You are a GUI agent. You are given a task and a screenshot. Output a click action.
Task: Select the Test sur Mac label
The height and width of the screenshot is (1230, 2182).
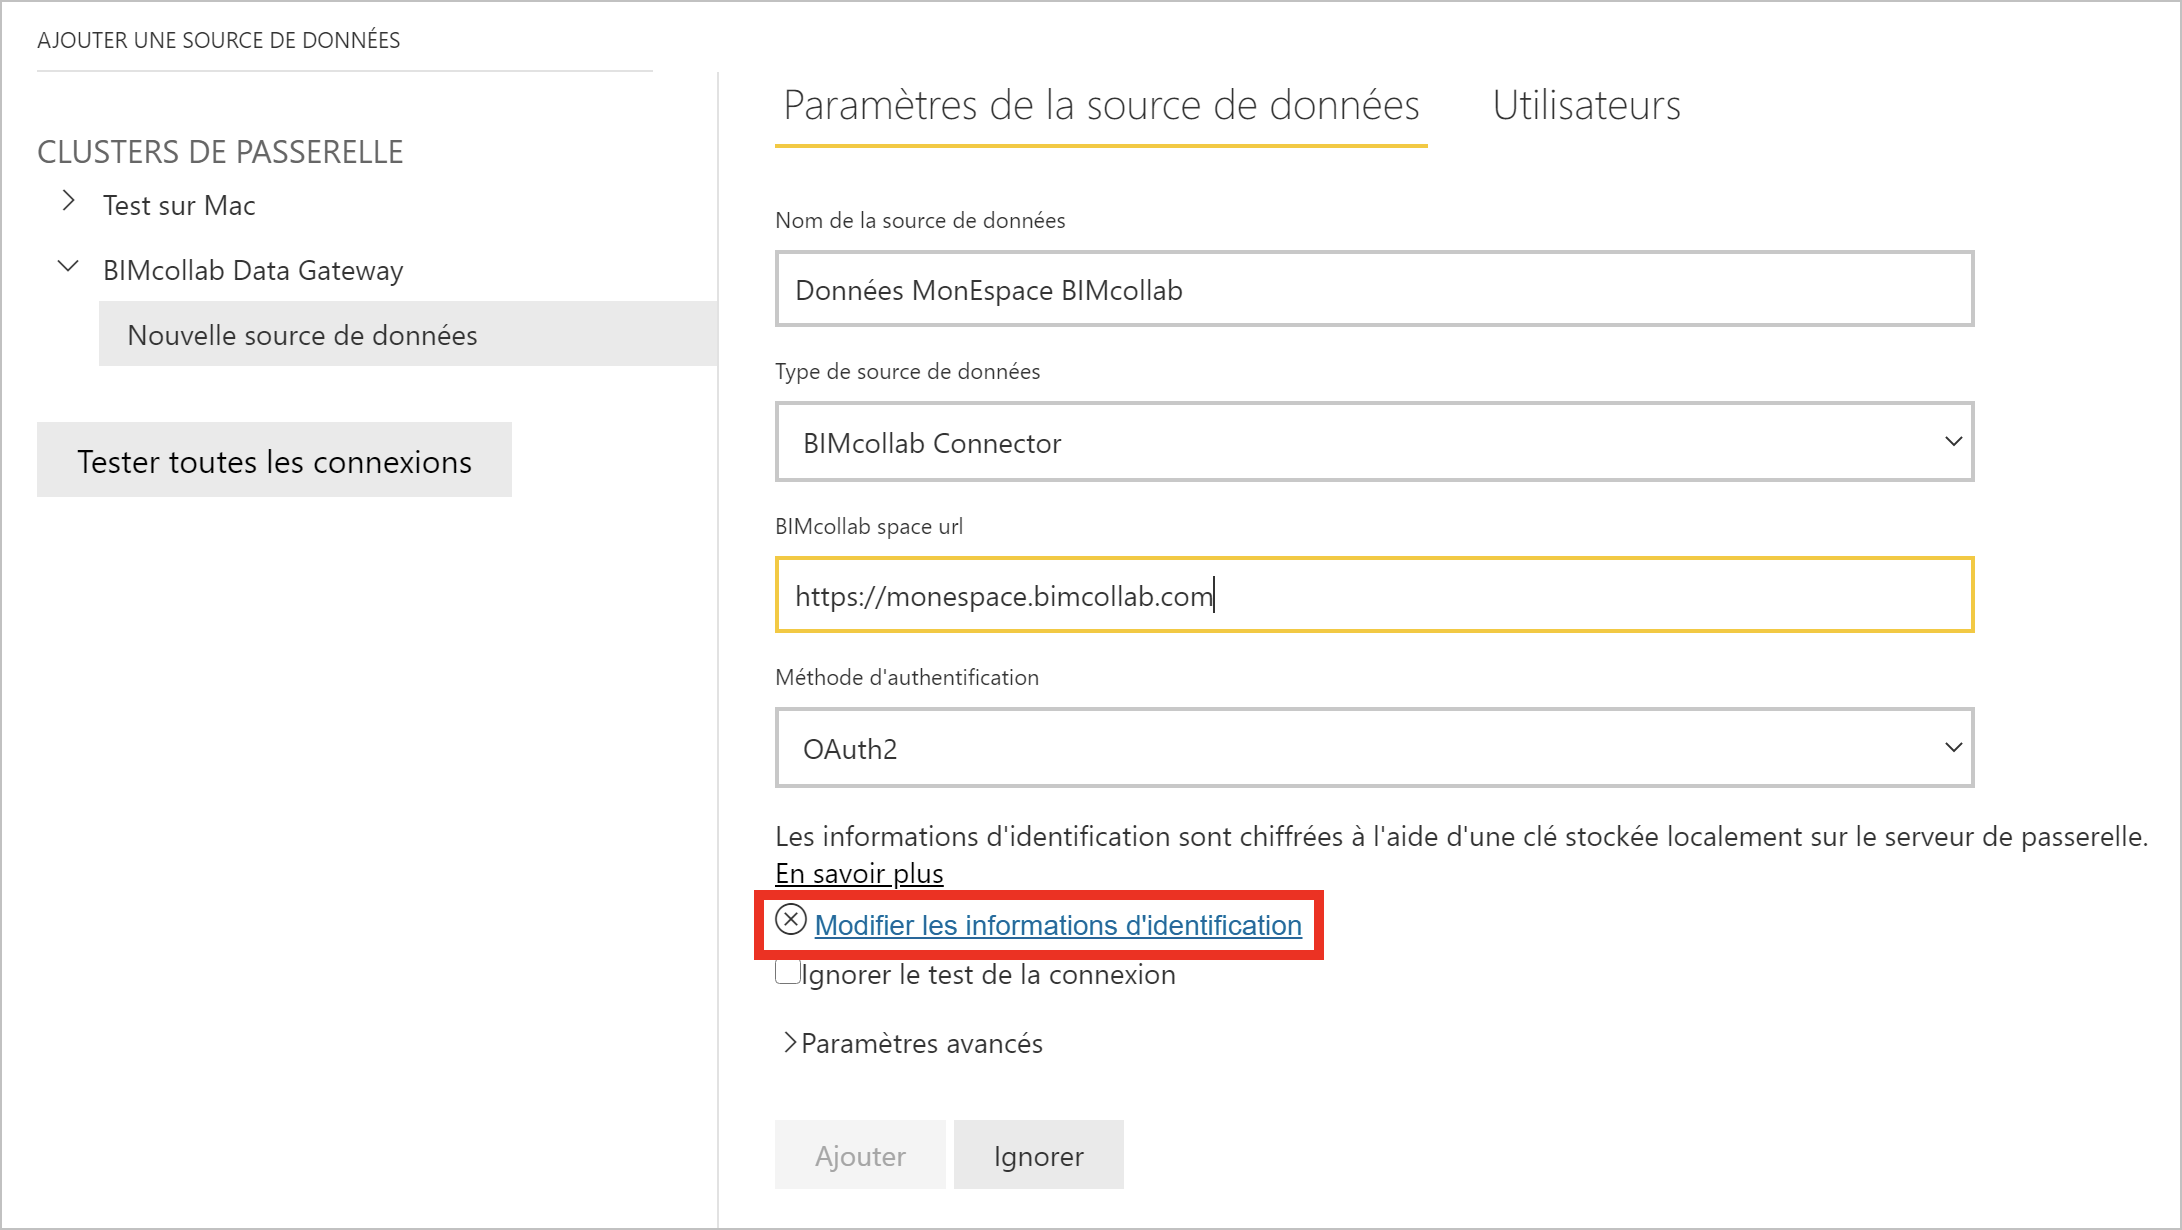pyautogui.click(x=179, y=205)
